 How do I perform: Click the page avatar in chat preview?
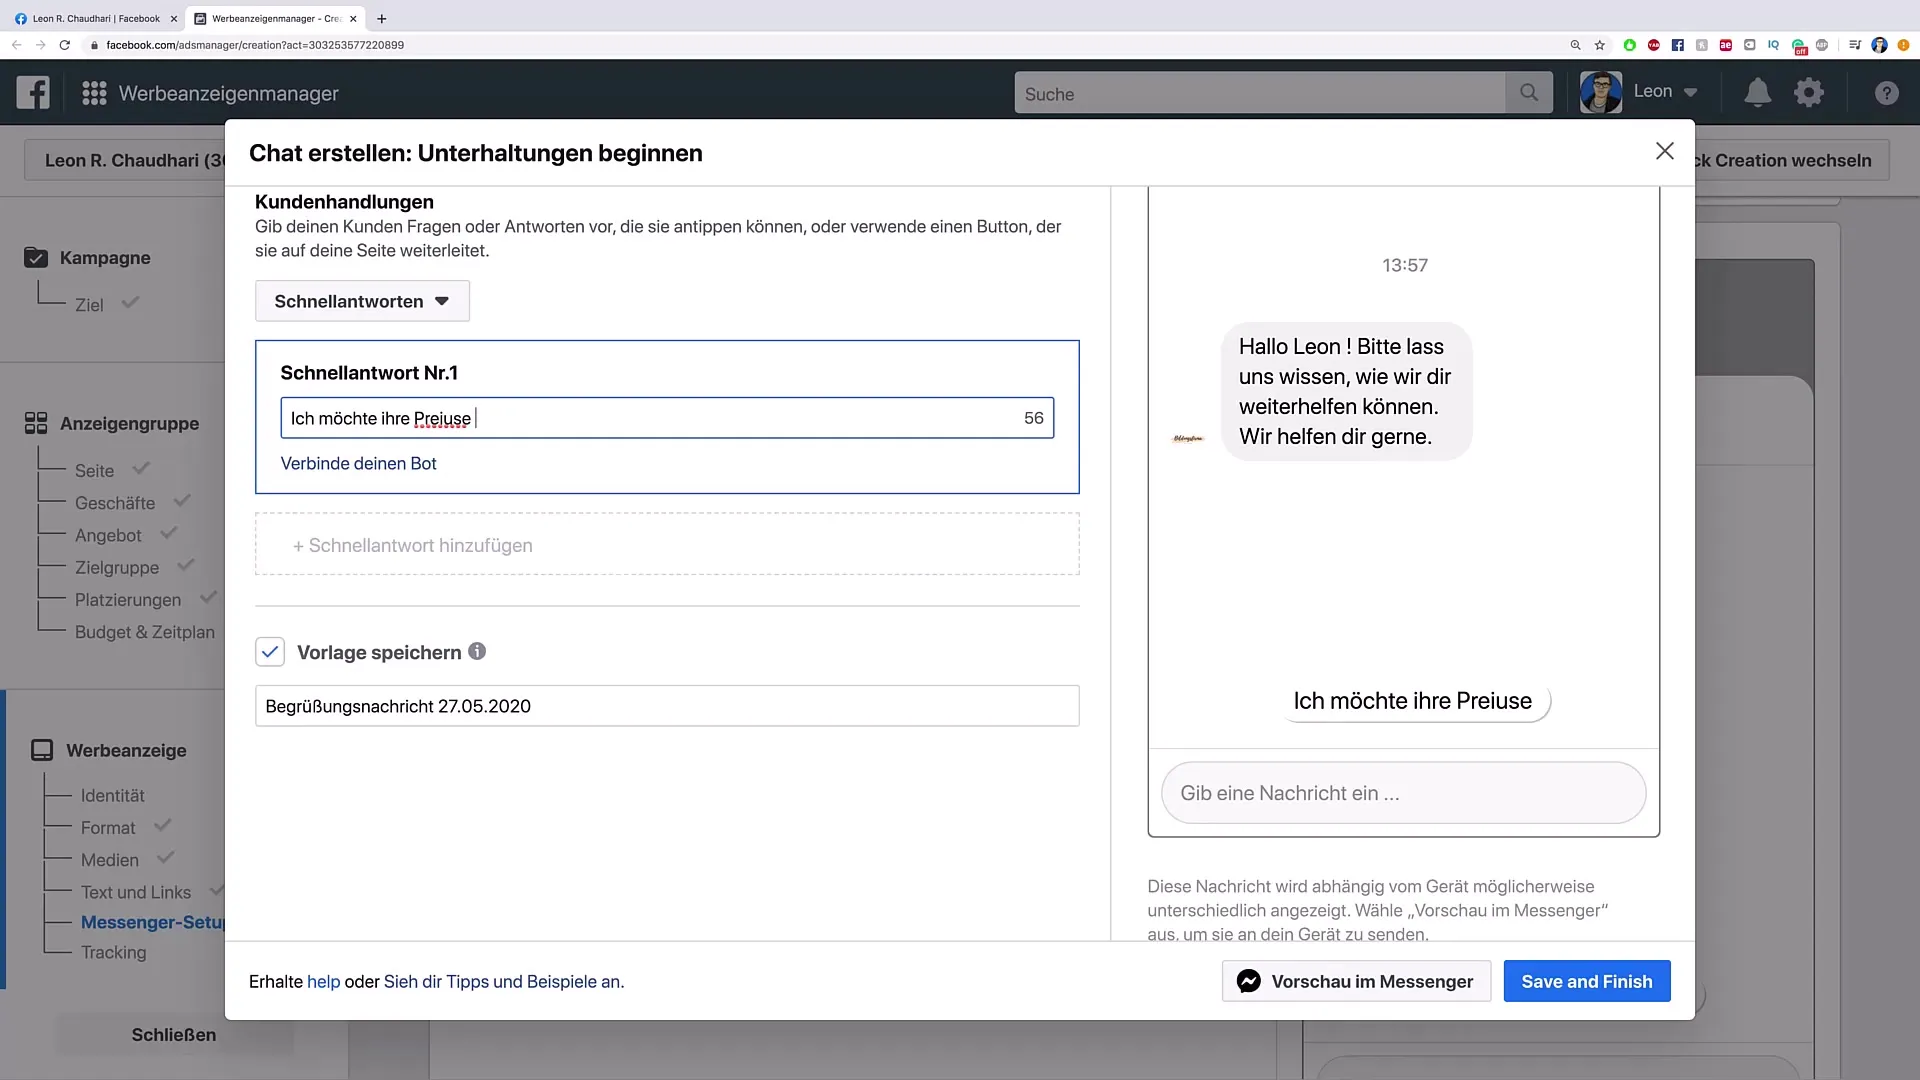pyautogui.click(x=1188, y=439)
